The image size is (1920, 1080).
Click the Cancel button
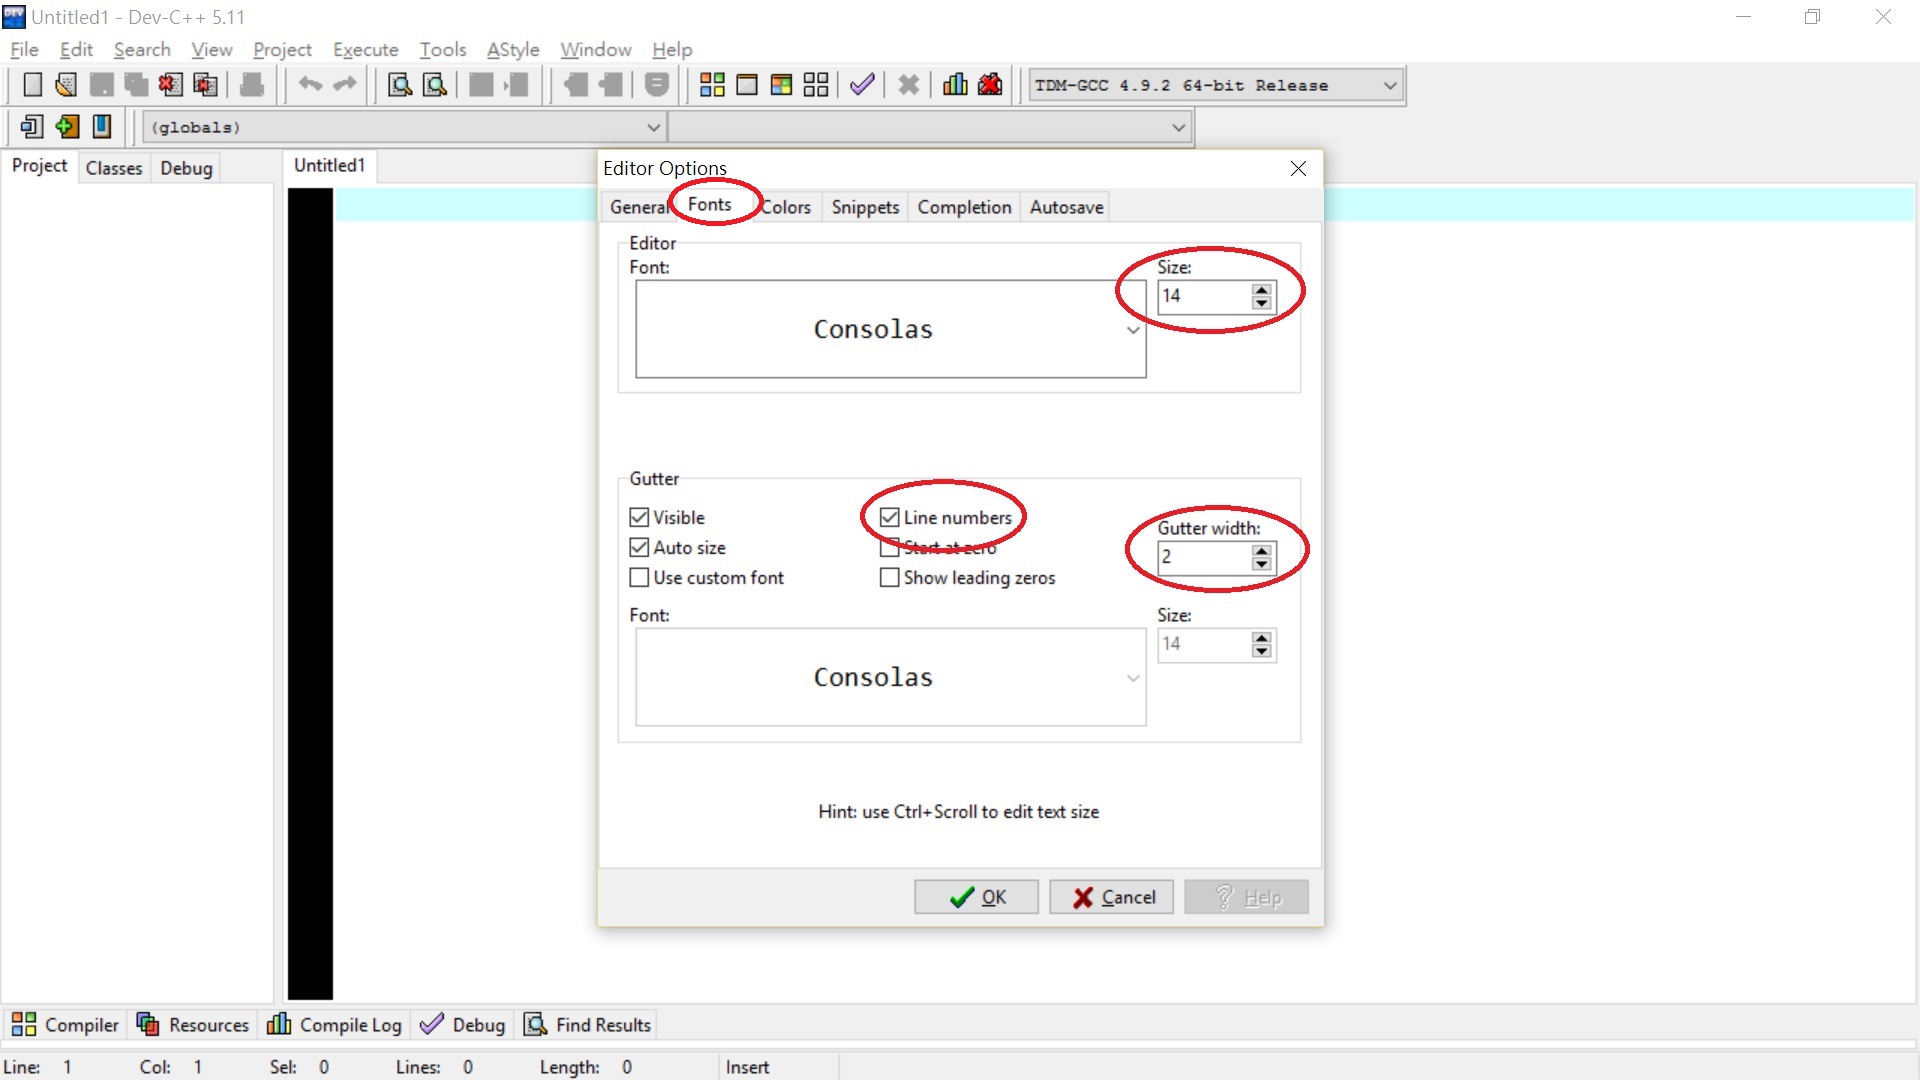point(1112,897)
